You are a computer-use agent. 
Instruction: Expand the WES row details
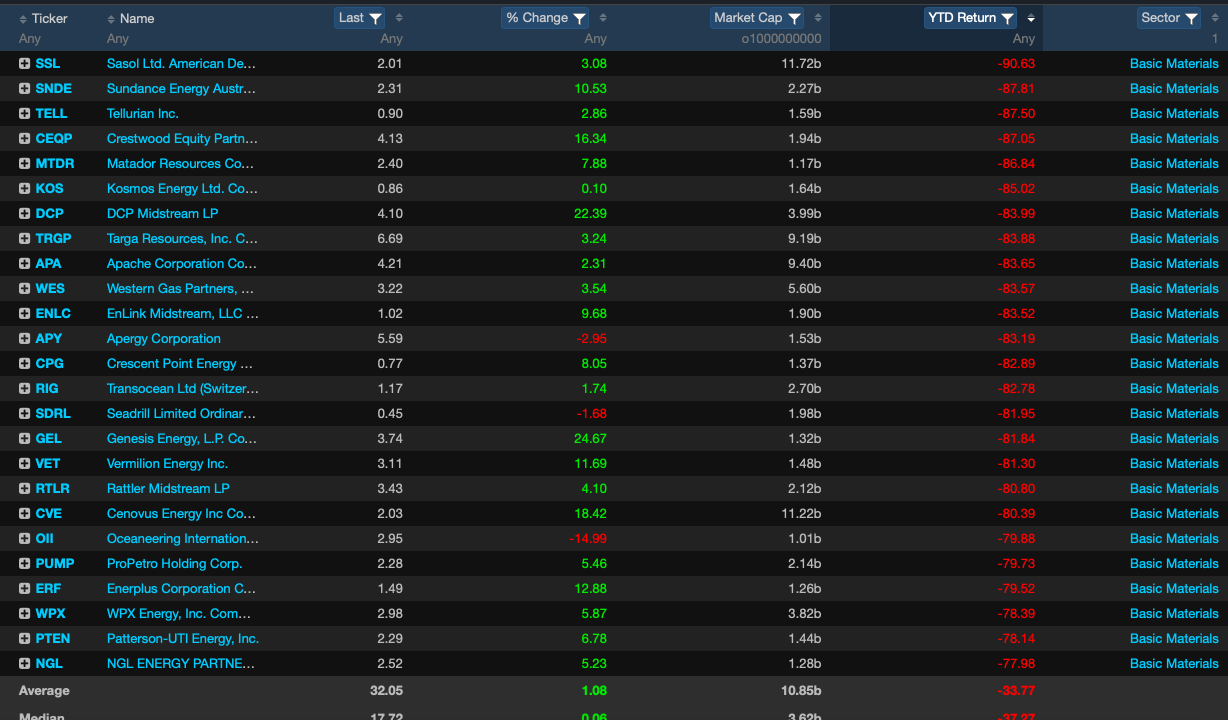tap(25, 288)
